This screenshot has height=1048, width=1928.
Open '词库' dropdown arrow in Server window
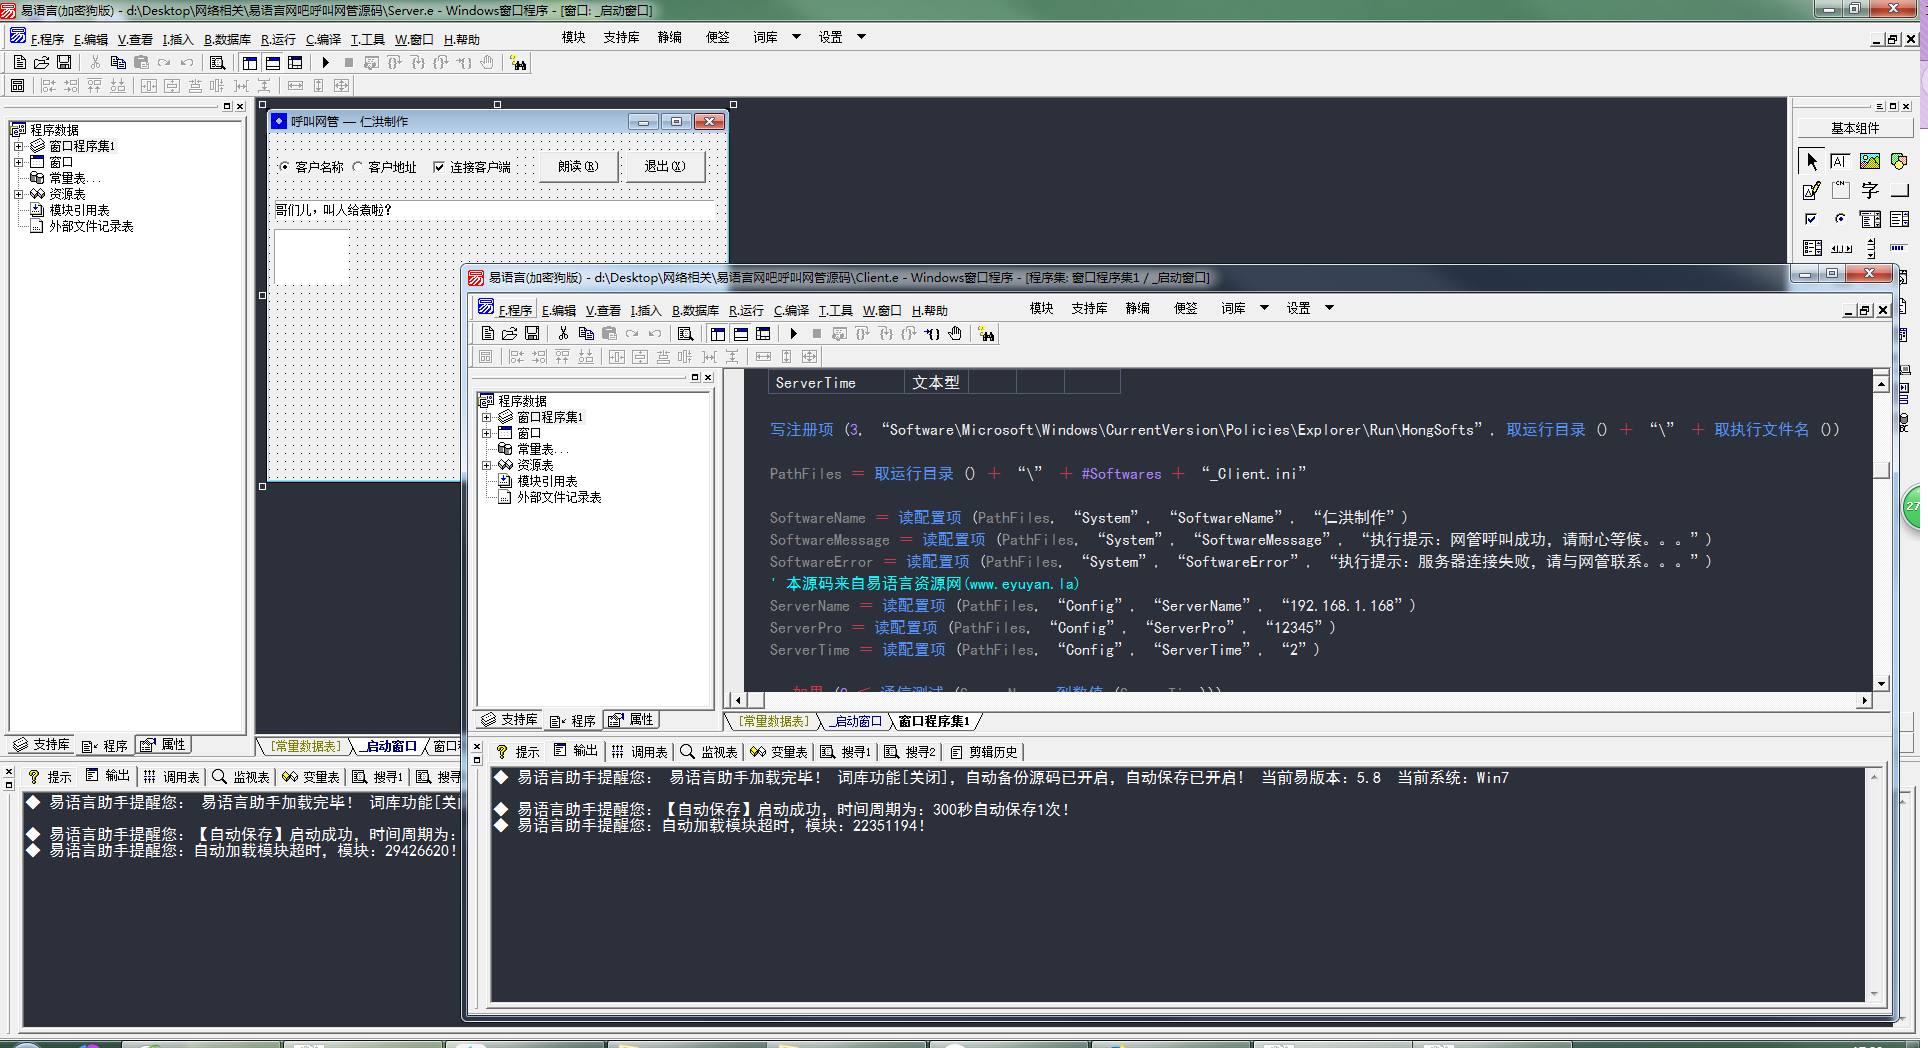[x=796, y=37]
